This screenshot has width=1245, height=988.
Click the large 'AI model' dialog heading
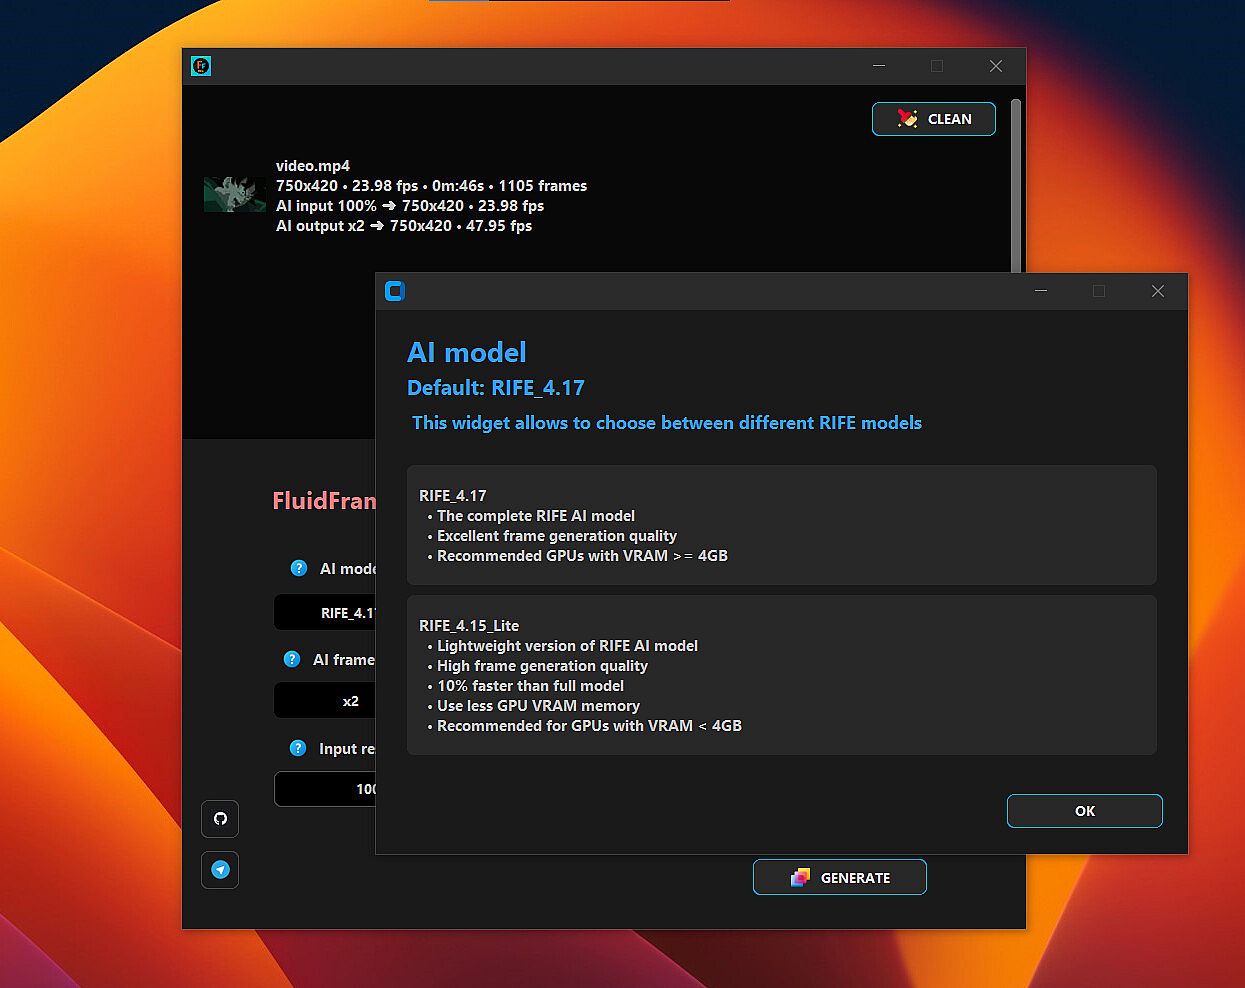(x=467, y=352)
